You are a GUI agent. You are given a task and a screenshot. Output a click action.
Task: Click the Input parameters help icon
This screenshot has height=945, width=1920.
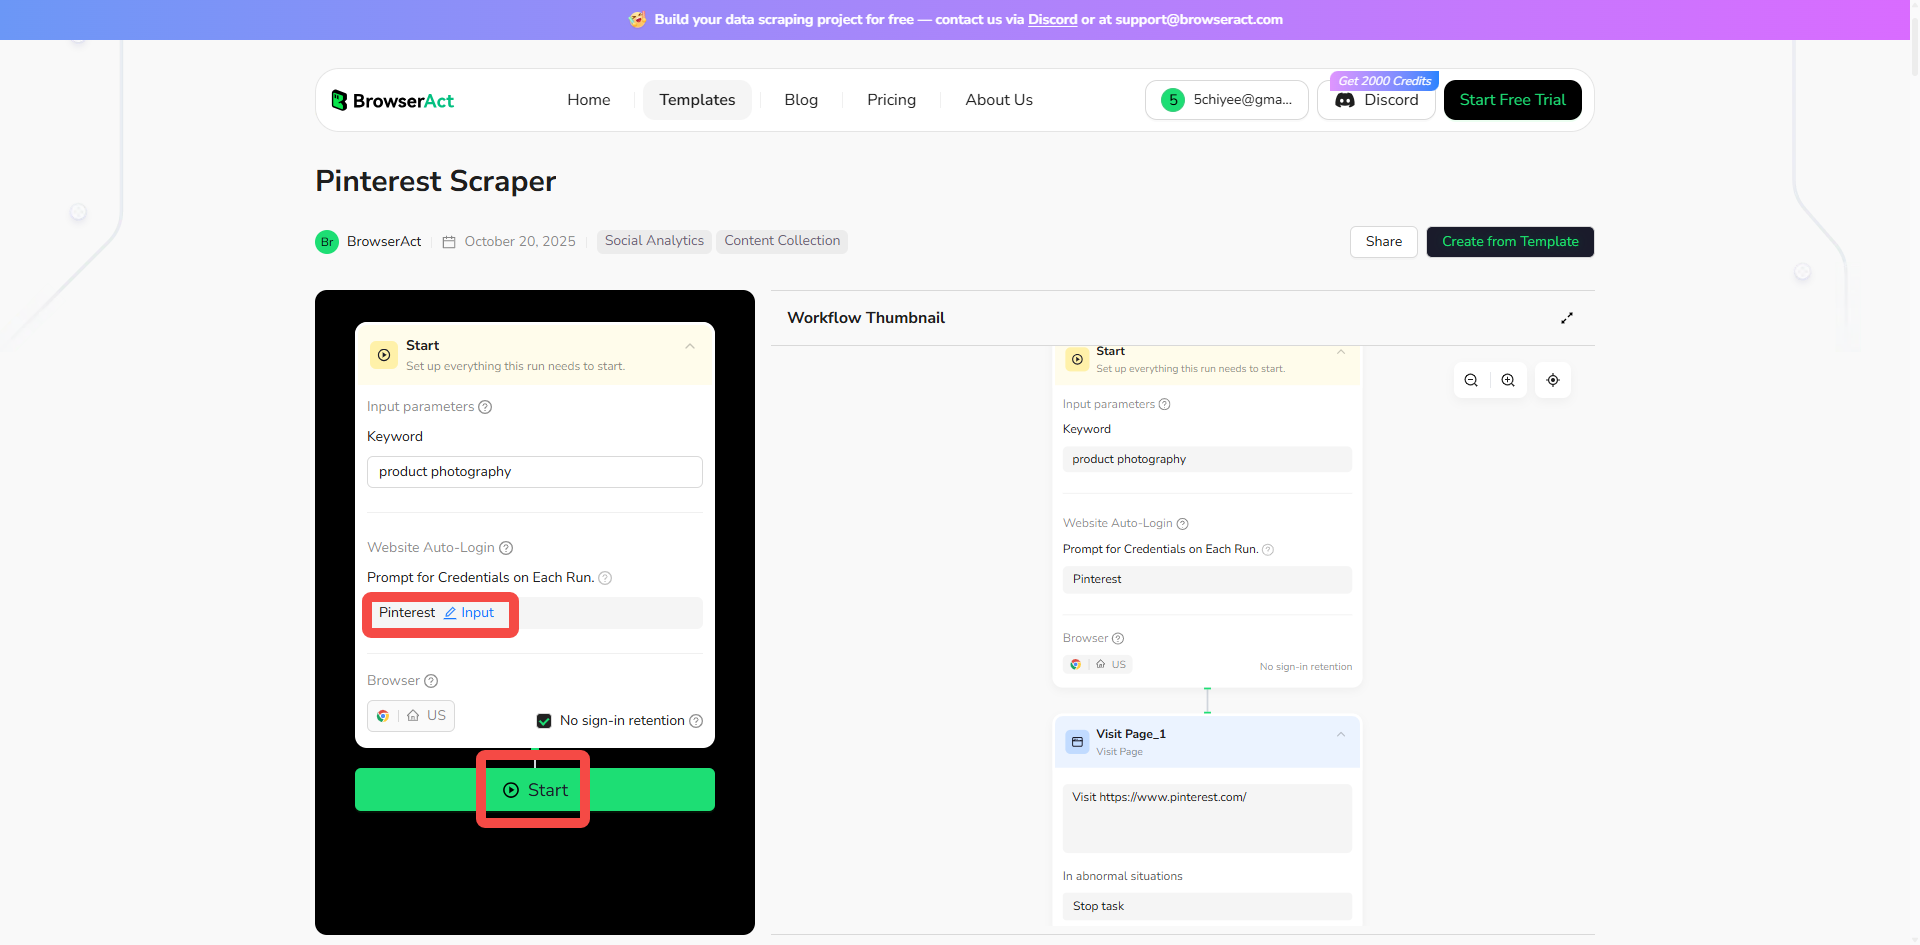[x=487, y=407]
